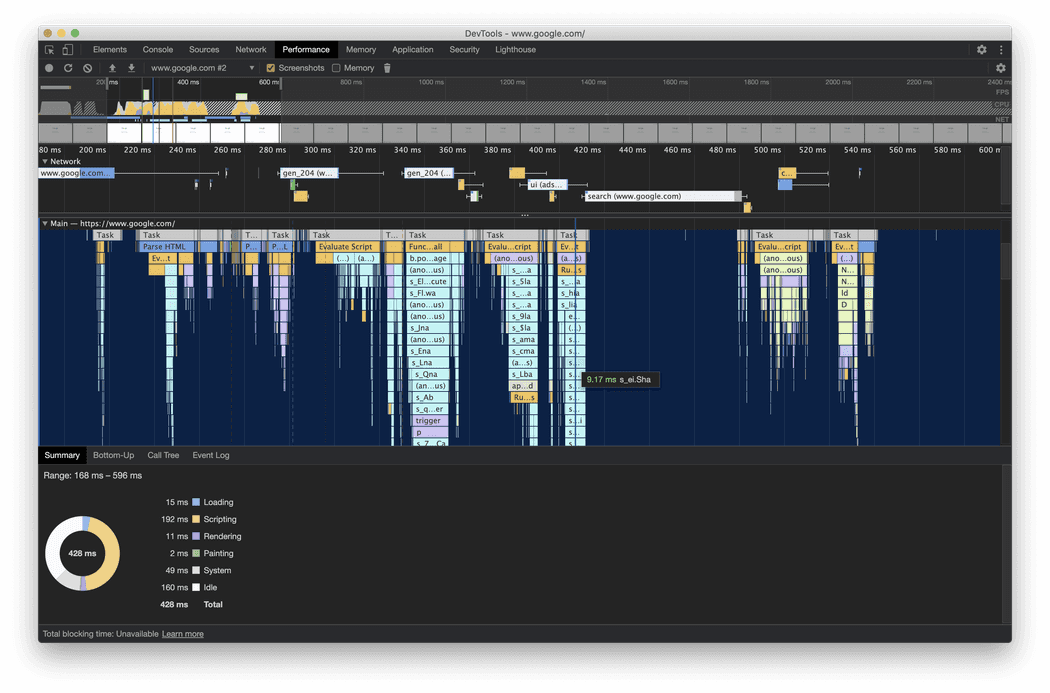
Task: Click the record performance button
Action: point(48,68)
